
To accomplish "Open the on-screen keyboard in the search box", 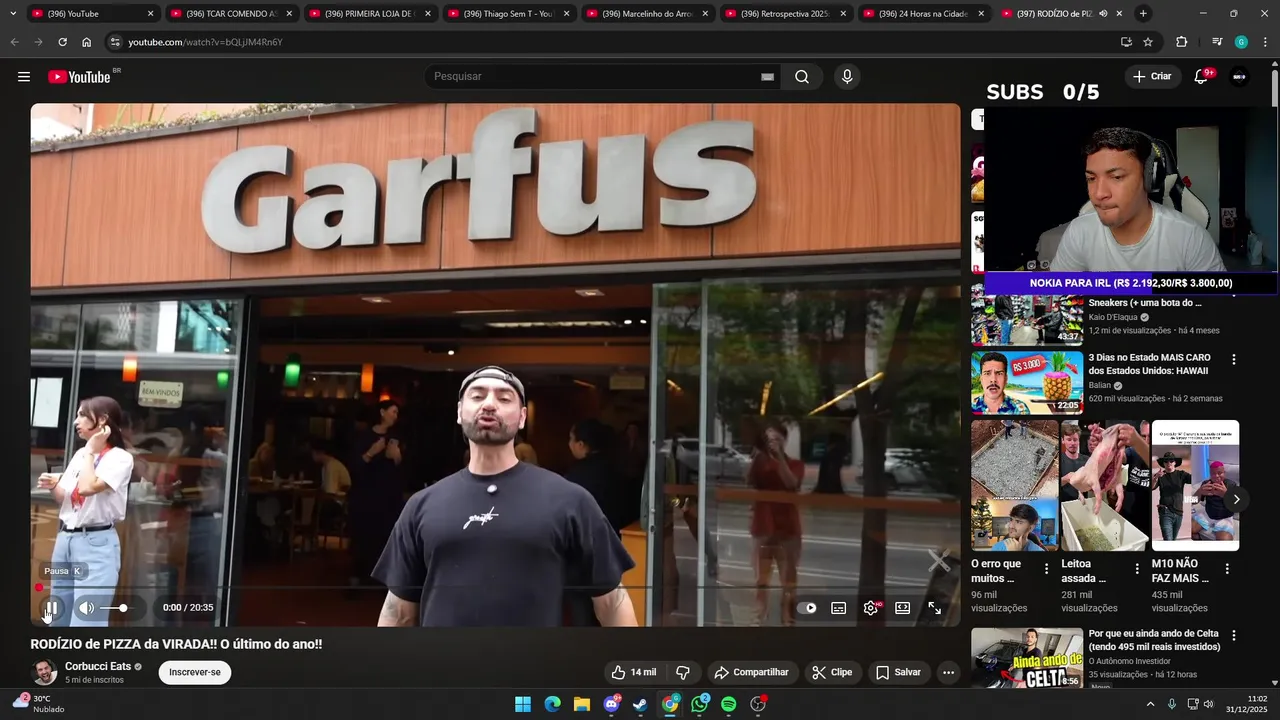I will [767, 77].
